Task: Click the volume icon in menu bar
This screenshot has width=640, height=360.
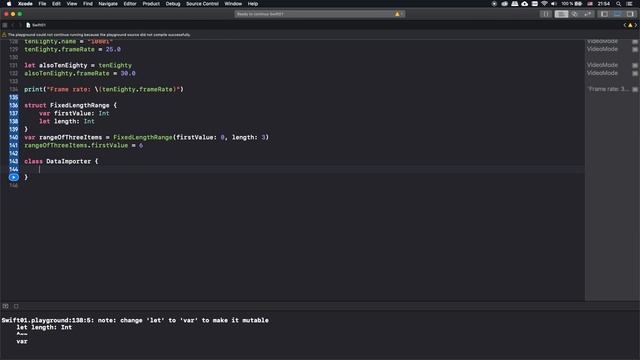Action: point(554,4)
